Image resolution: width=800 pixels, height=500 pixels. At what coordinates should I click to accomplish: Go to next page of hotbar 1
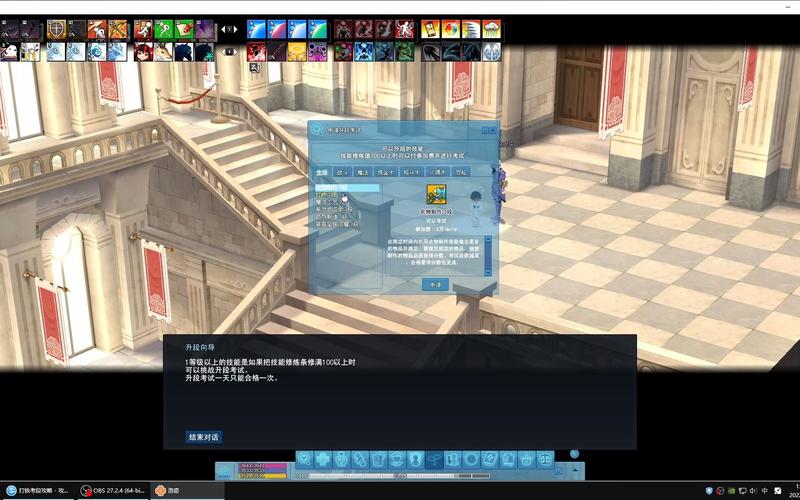236,30
